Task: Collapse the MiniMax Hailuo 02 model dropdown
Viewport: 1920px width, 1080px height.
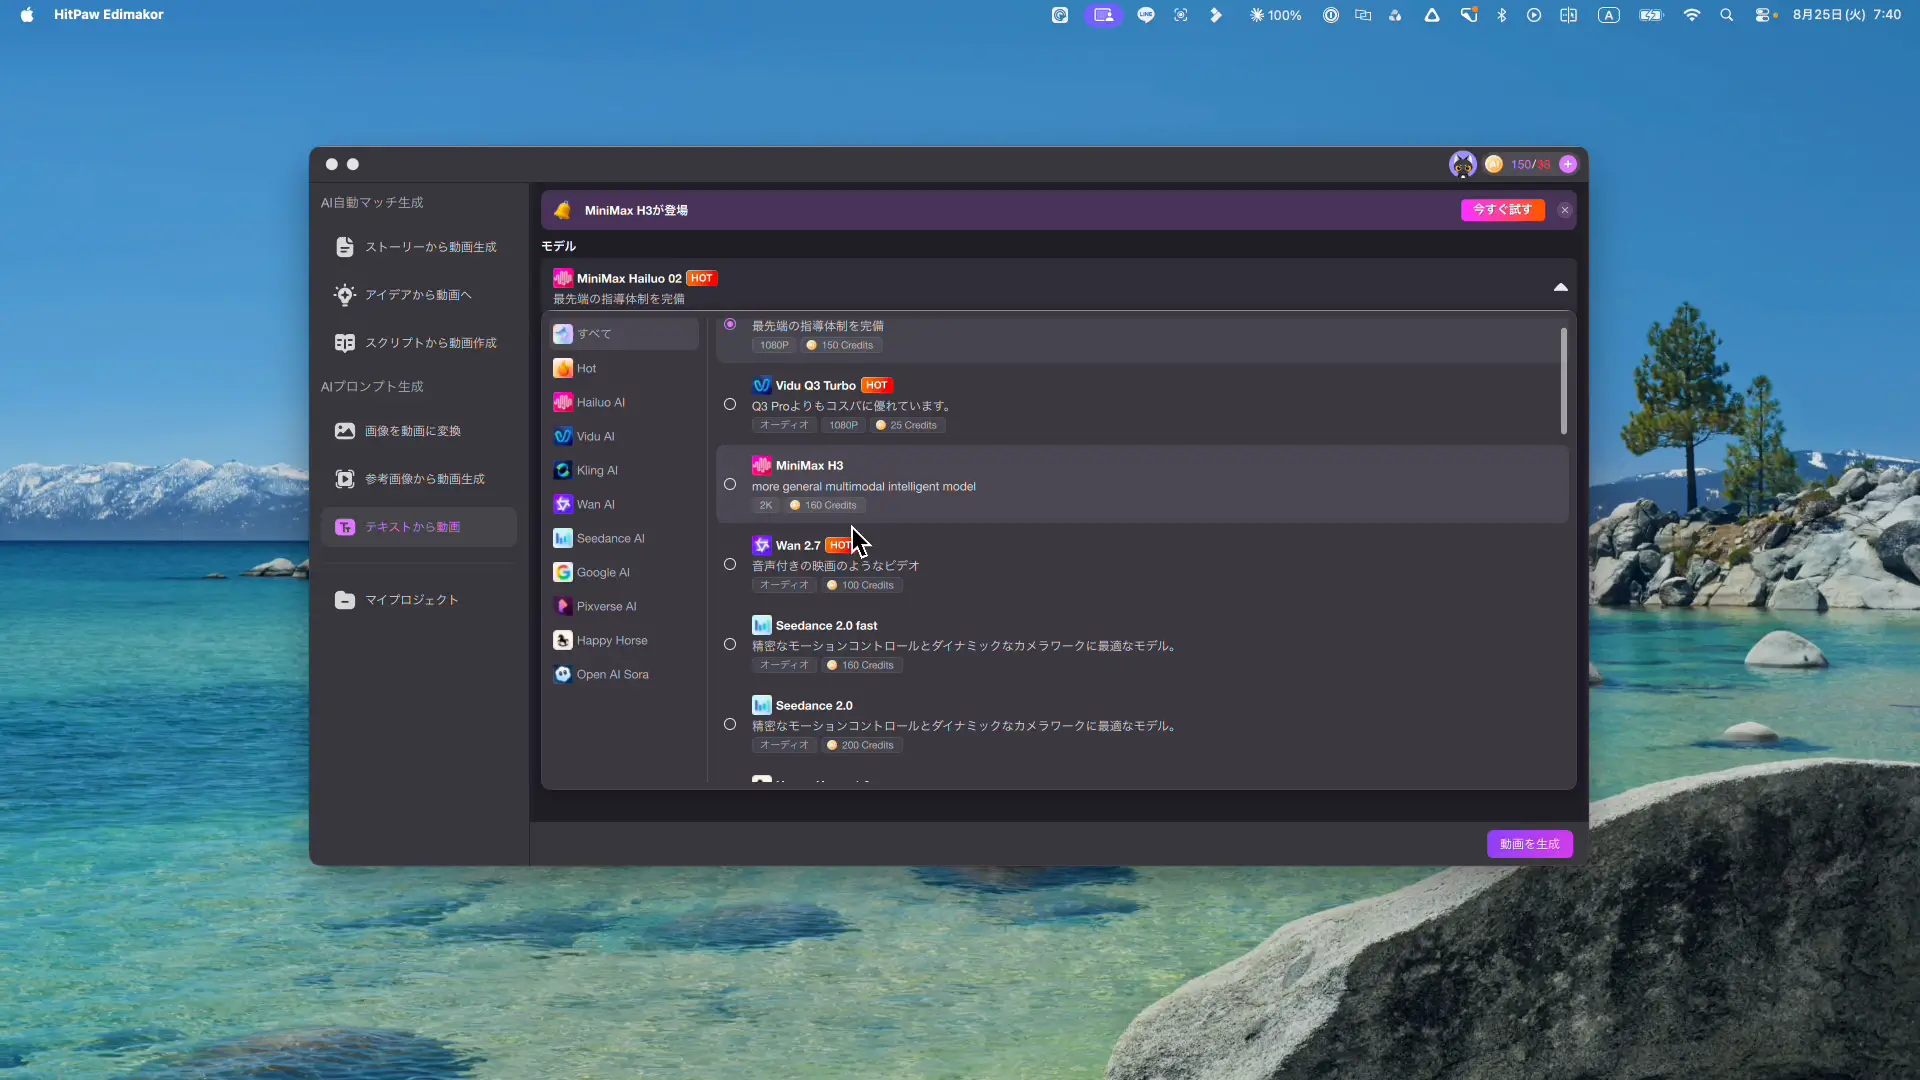Action: point(1560,287)
